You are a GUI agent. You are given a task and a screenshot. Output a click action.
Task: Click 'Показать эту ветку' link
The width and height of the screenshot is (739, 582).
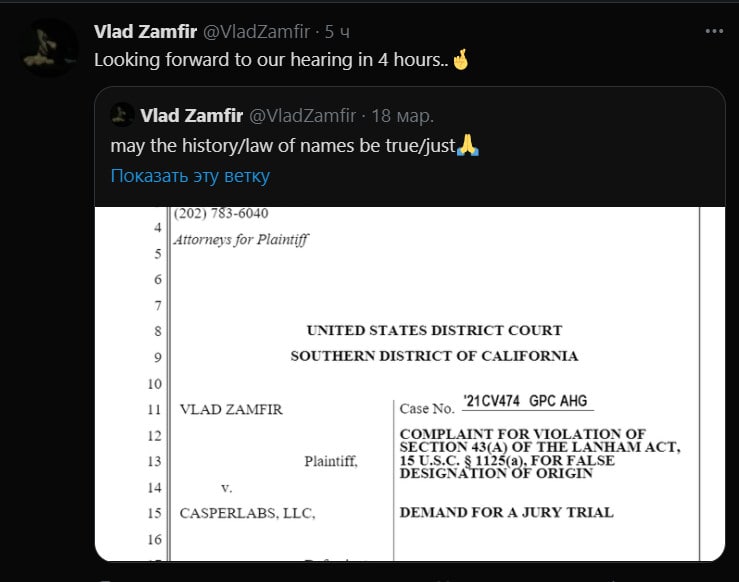point(190,176)
